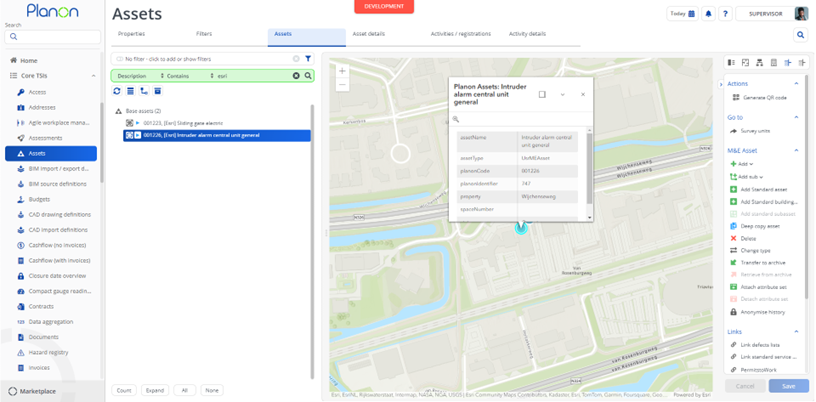
Task: Click first layout icon in right panel toolbar
Action: tap(731, 62)
